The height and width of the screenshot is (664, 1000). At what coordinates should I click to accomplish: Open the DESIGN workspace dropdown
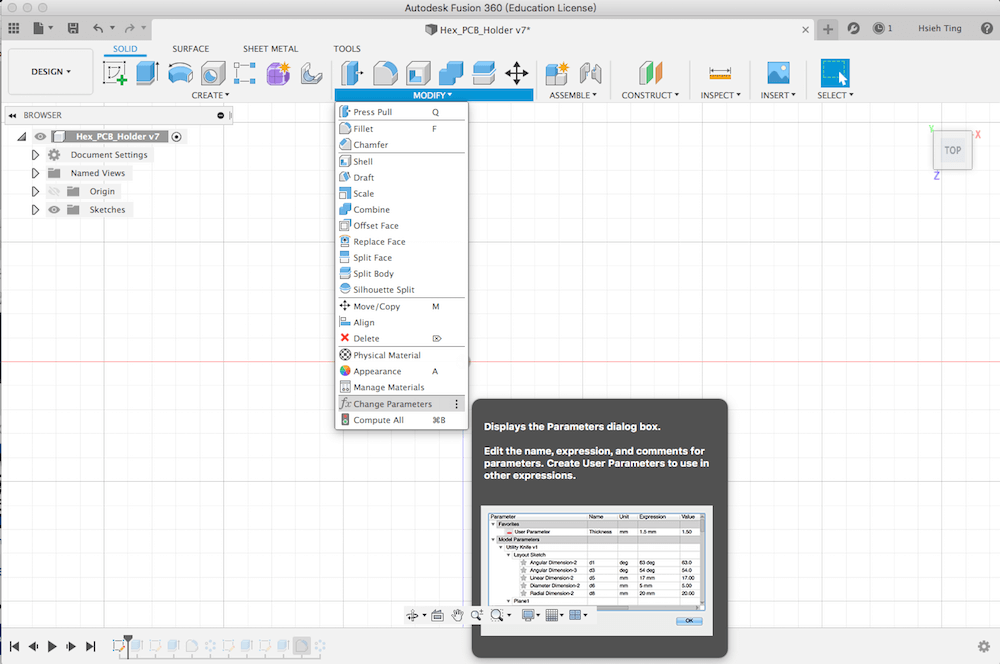pyautogui.click(x=51, y=72)
